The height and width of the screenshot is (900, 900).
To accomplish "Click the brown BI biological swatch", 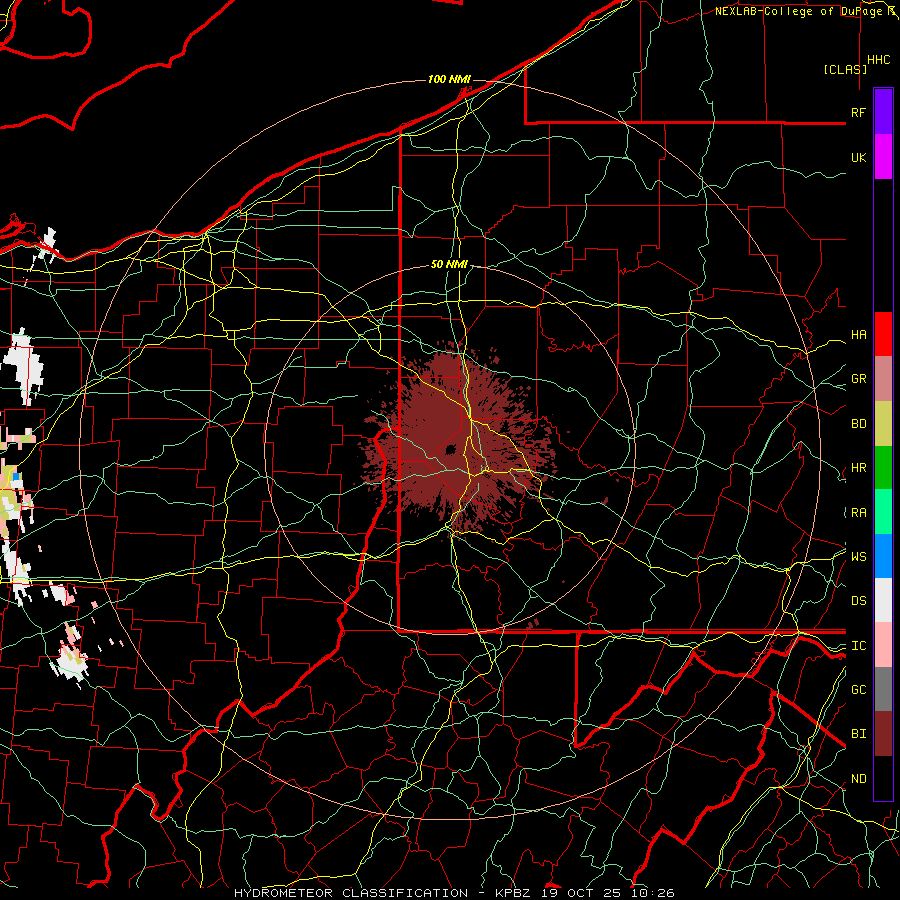I will 883,734.
